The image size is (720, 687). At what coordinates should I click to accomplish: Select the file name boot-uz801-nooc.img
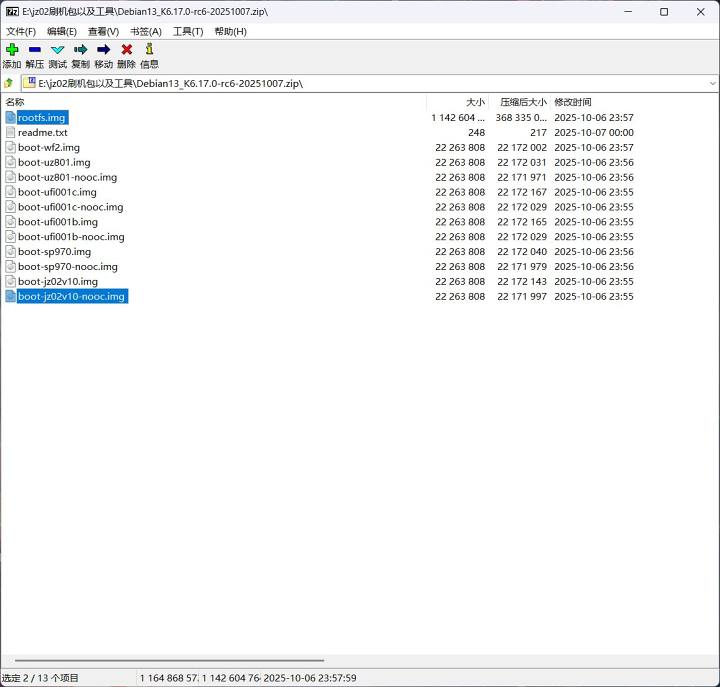coord(68,177)
